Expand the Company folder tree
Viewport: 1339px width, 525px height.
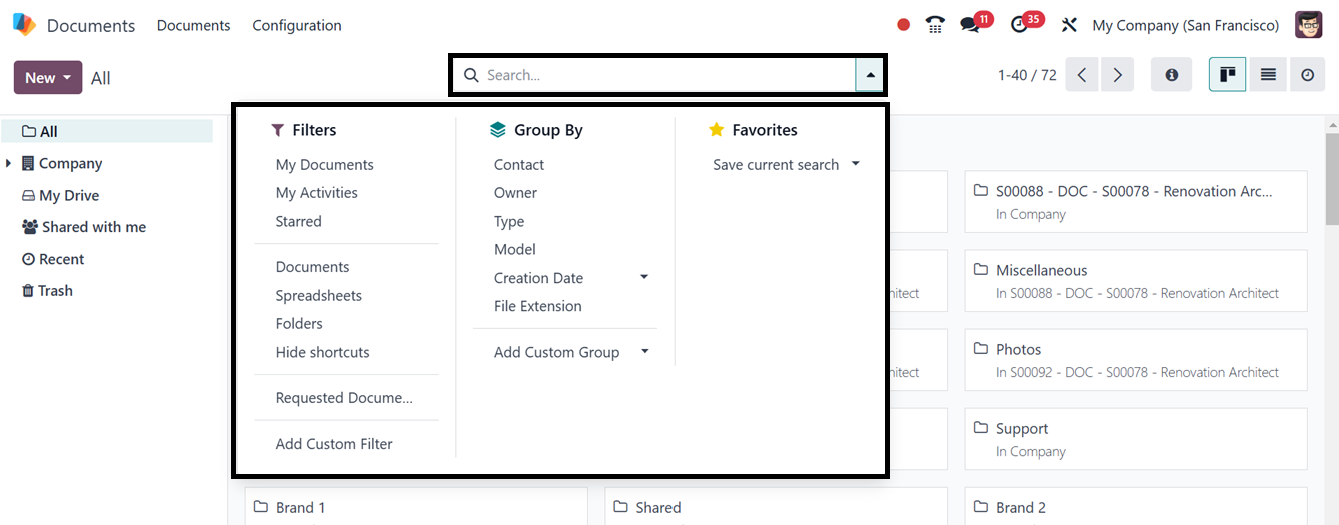coord(9,163)
